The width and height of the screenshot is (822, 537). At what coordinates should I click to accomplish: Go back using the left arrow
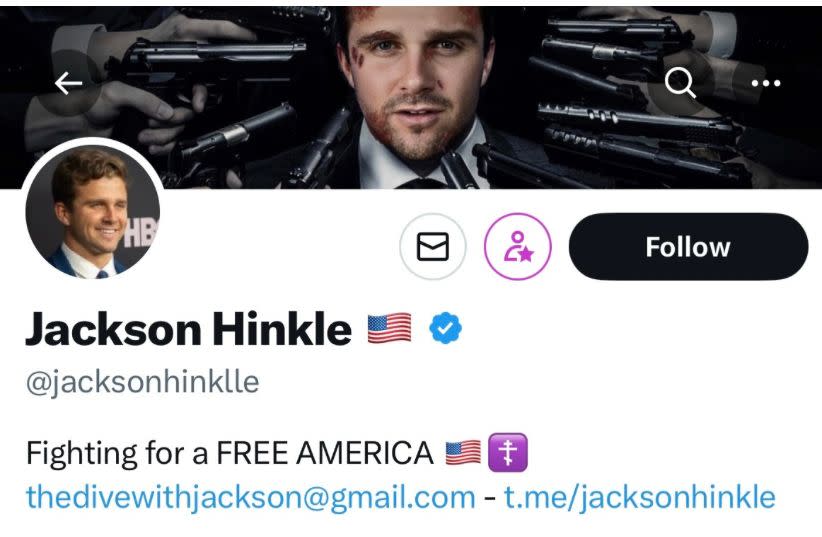click(68, 83)
